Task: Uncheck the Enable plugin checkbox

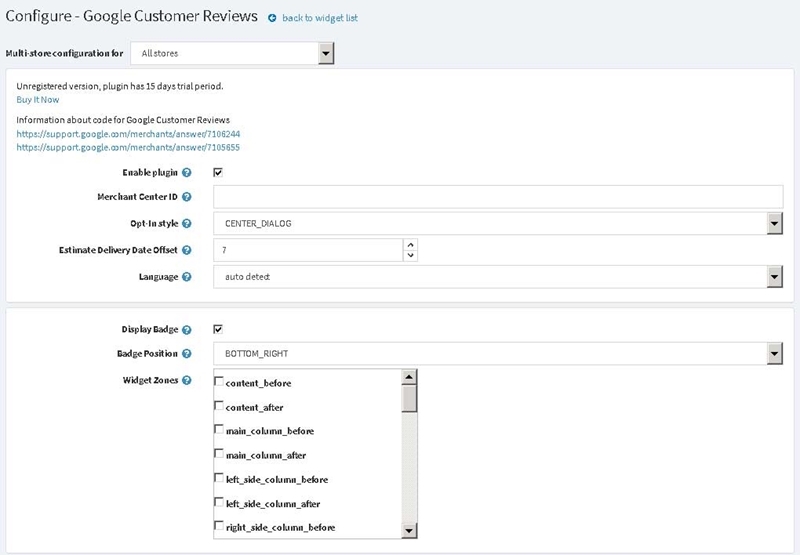Action: (x=218, y=172)
